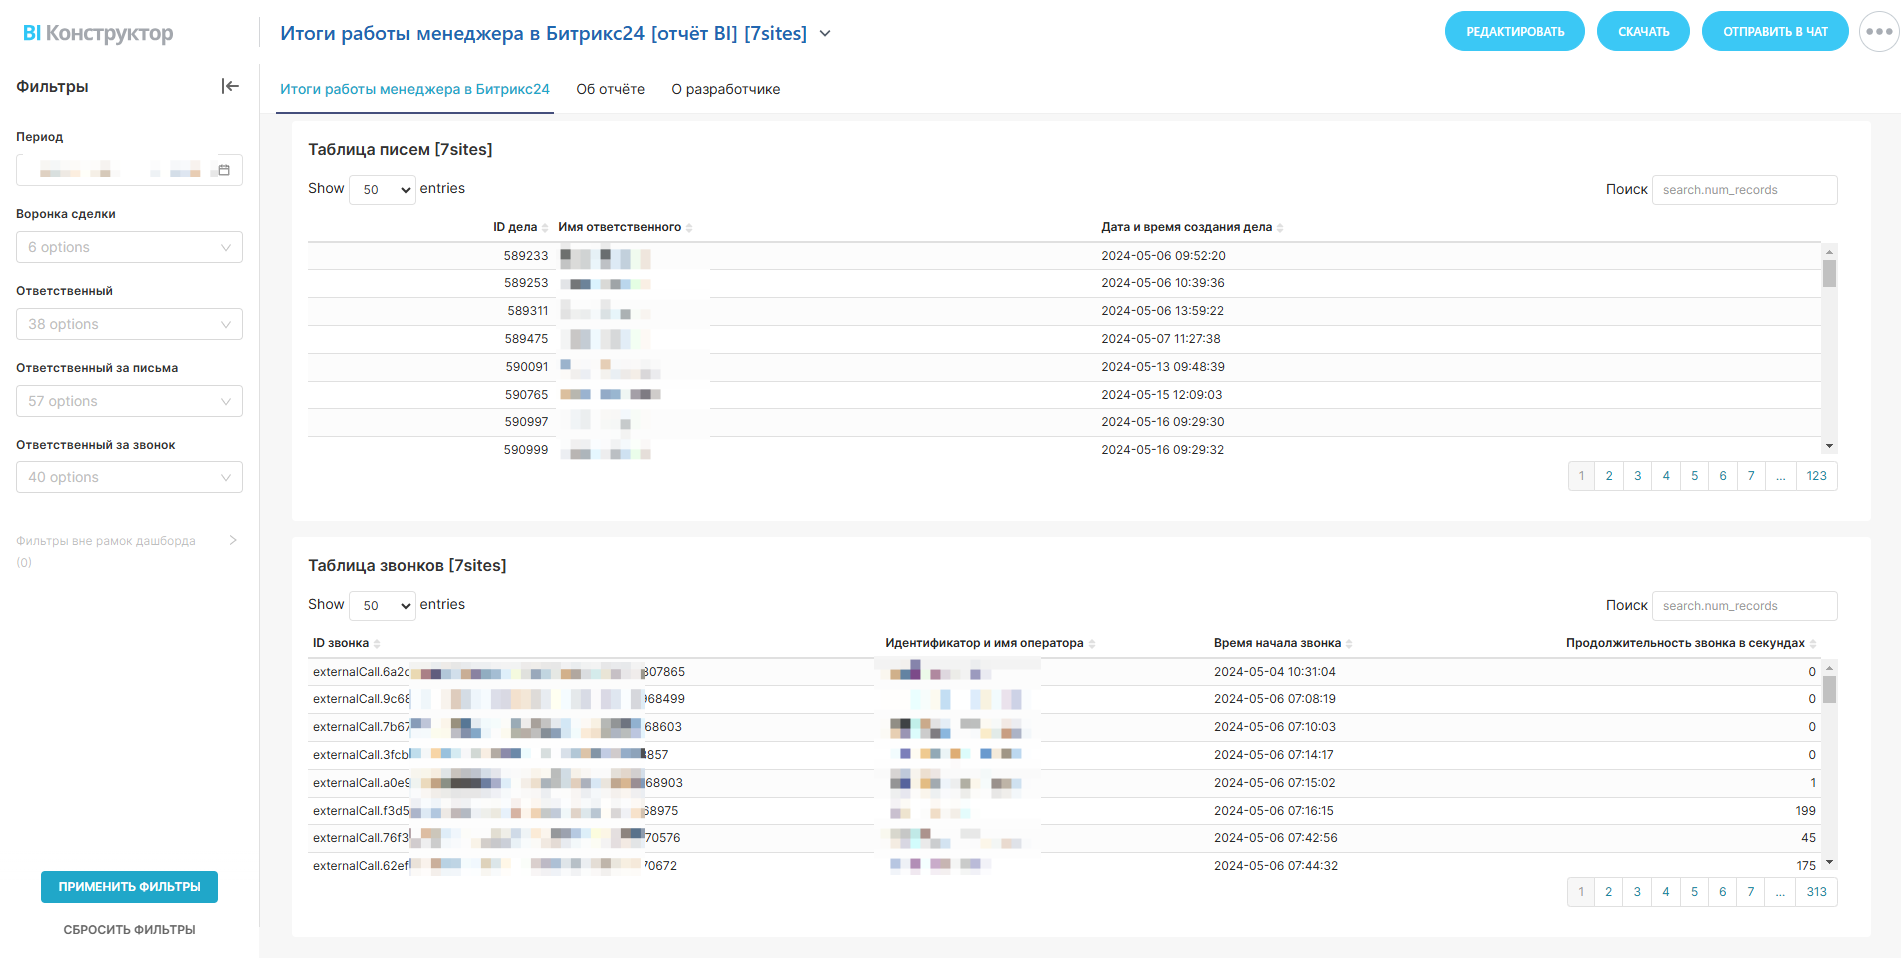
Task: Switch to the Об отчёте tab
Action: (x=610, y=90)
